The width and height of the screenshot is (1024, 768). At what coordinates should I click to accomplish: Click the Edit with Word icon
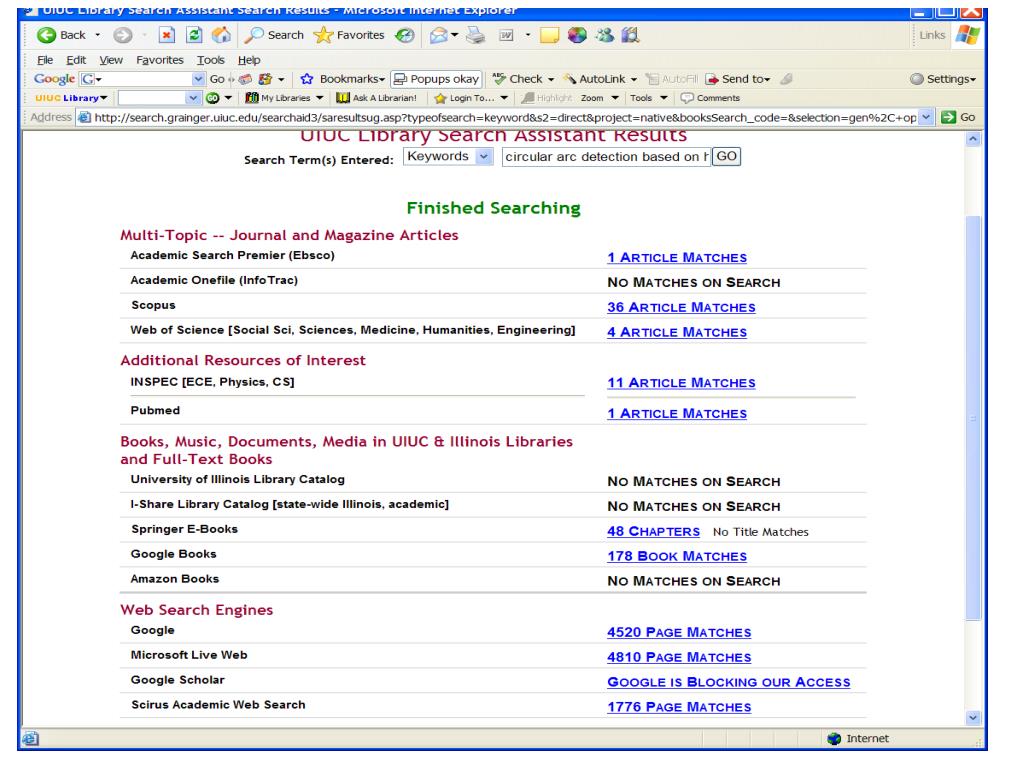click(506, 35)
